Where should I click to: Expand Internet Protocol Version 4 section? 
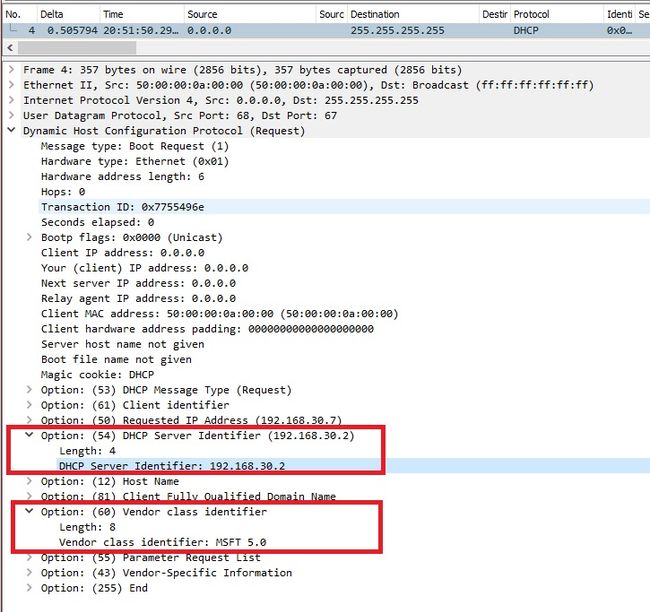tap(12, 100)
